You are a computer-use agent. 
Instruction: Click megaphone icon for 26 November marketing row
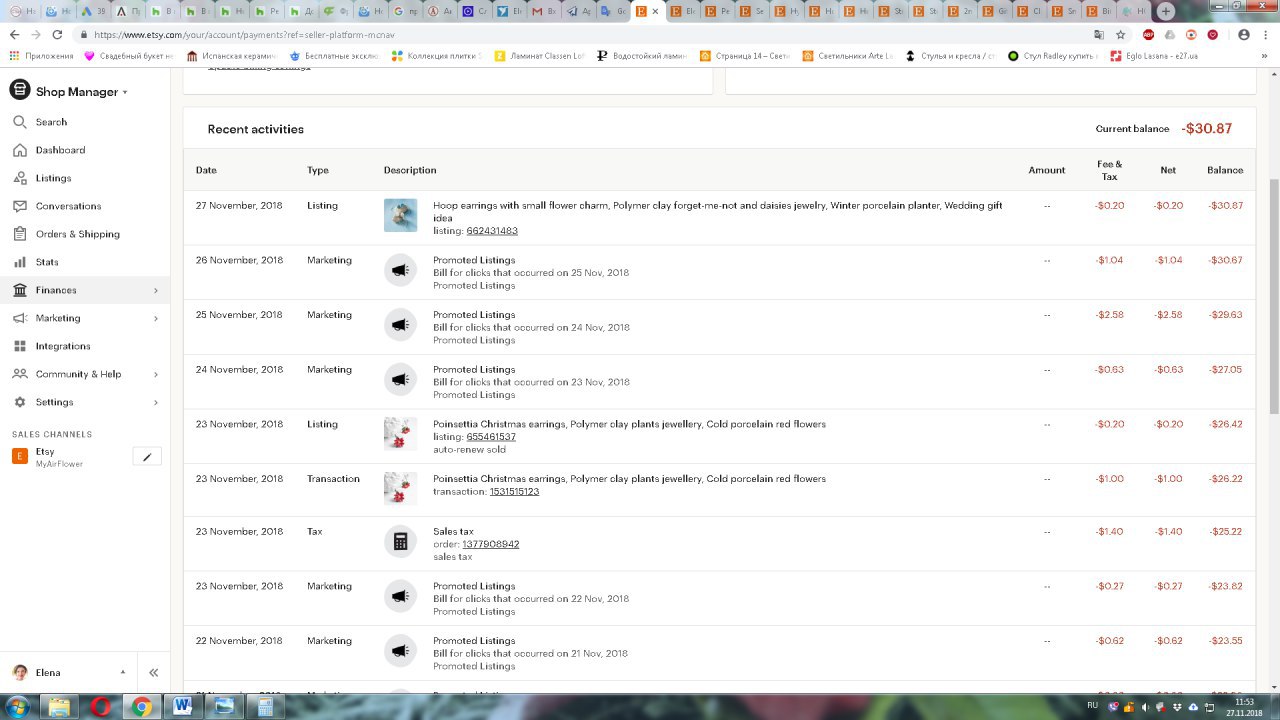400,270
